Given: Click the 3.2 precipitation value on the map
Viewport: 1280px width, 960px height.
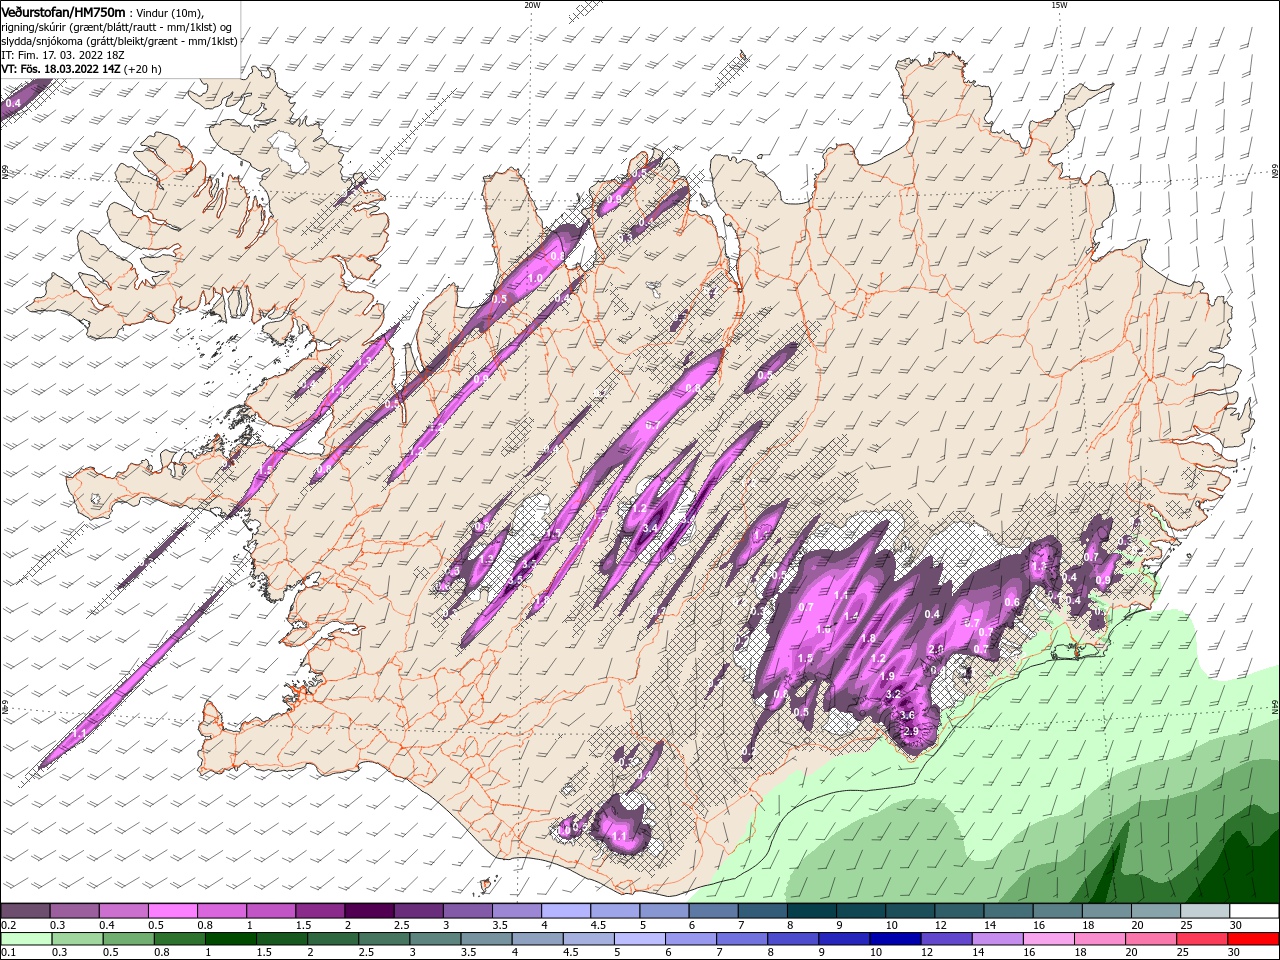Looking at the screenshot, I should [x=894, y=694].
